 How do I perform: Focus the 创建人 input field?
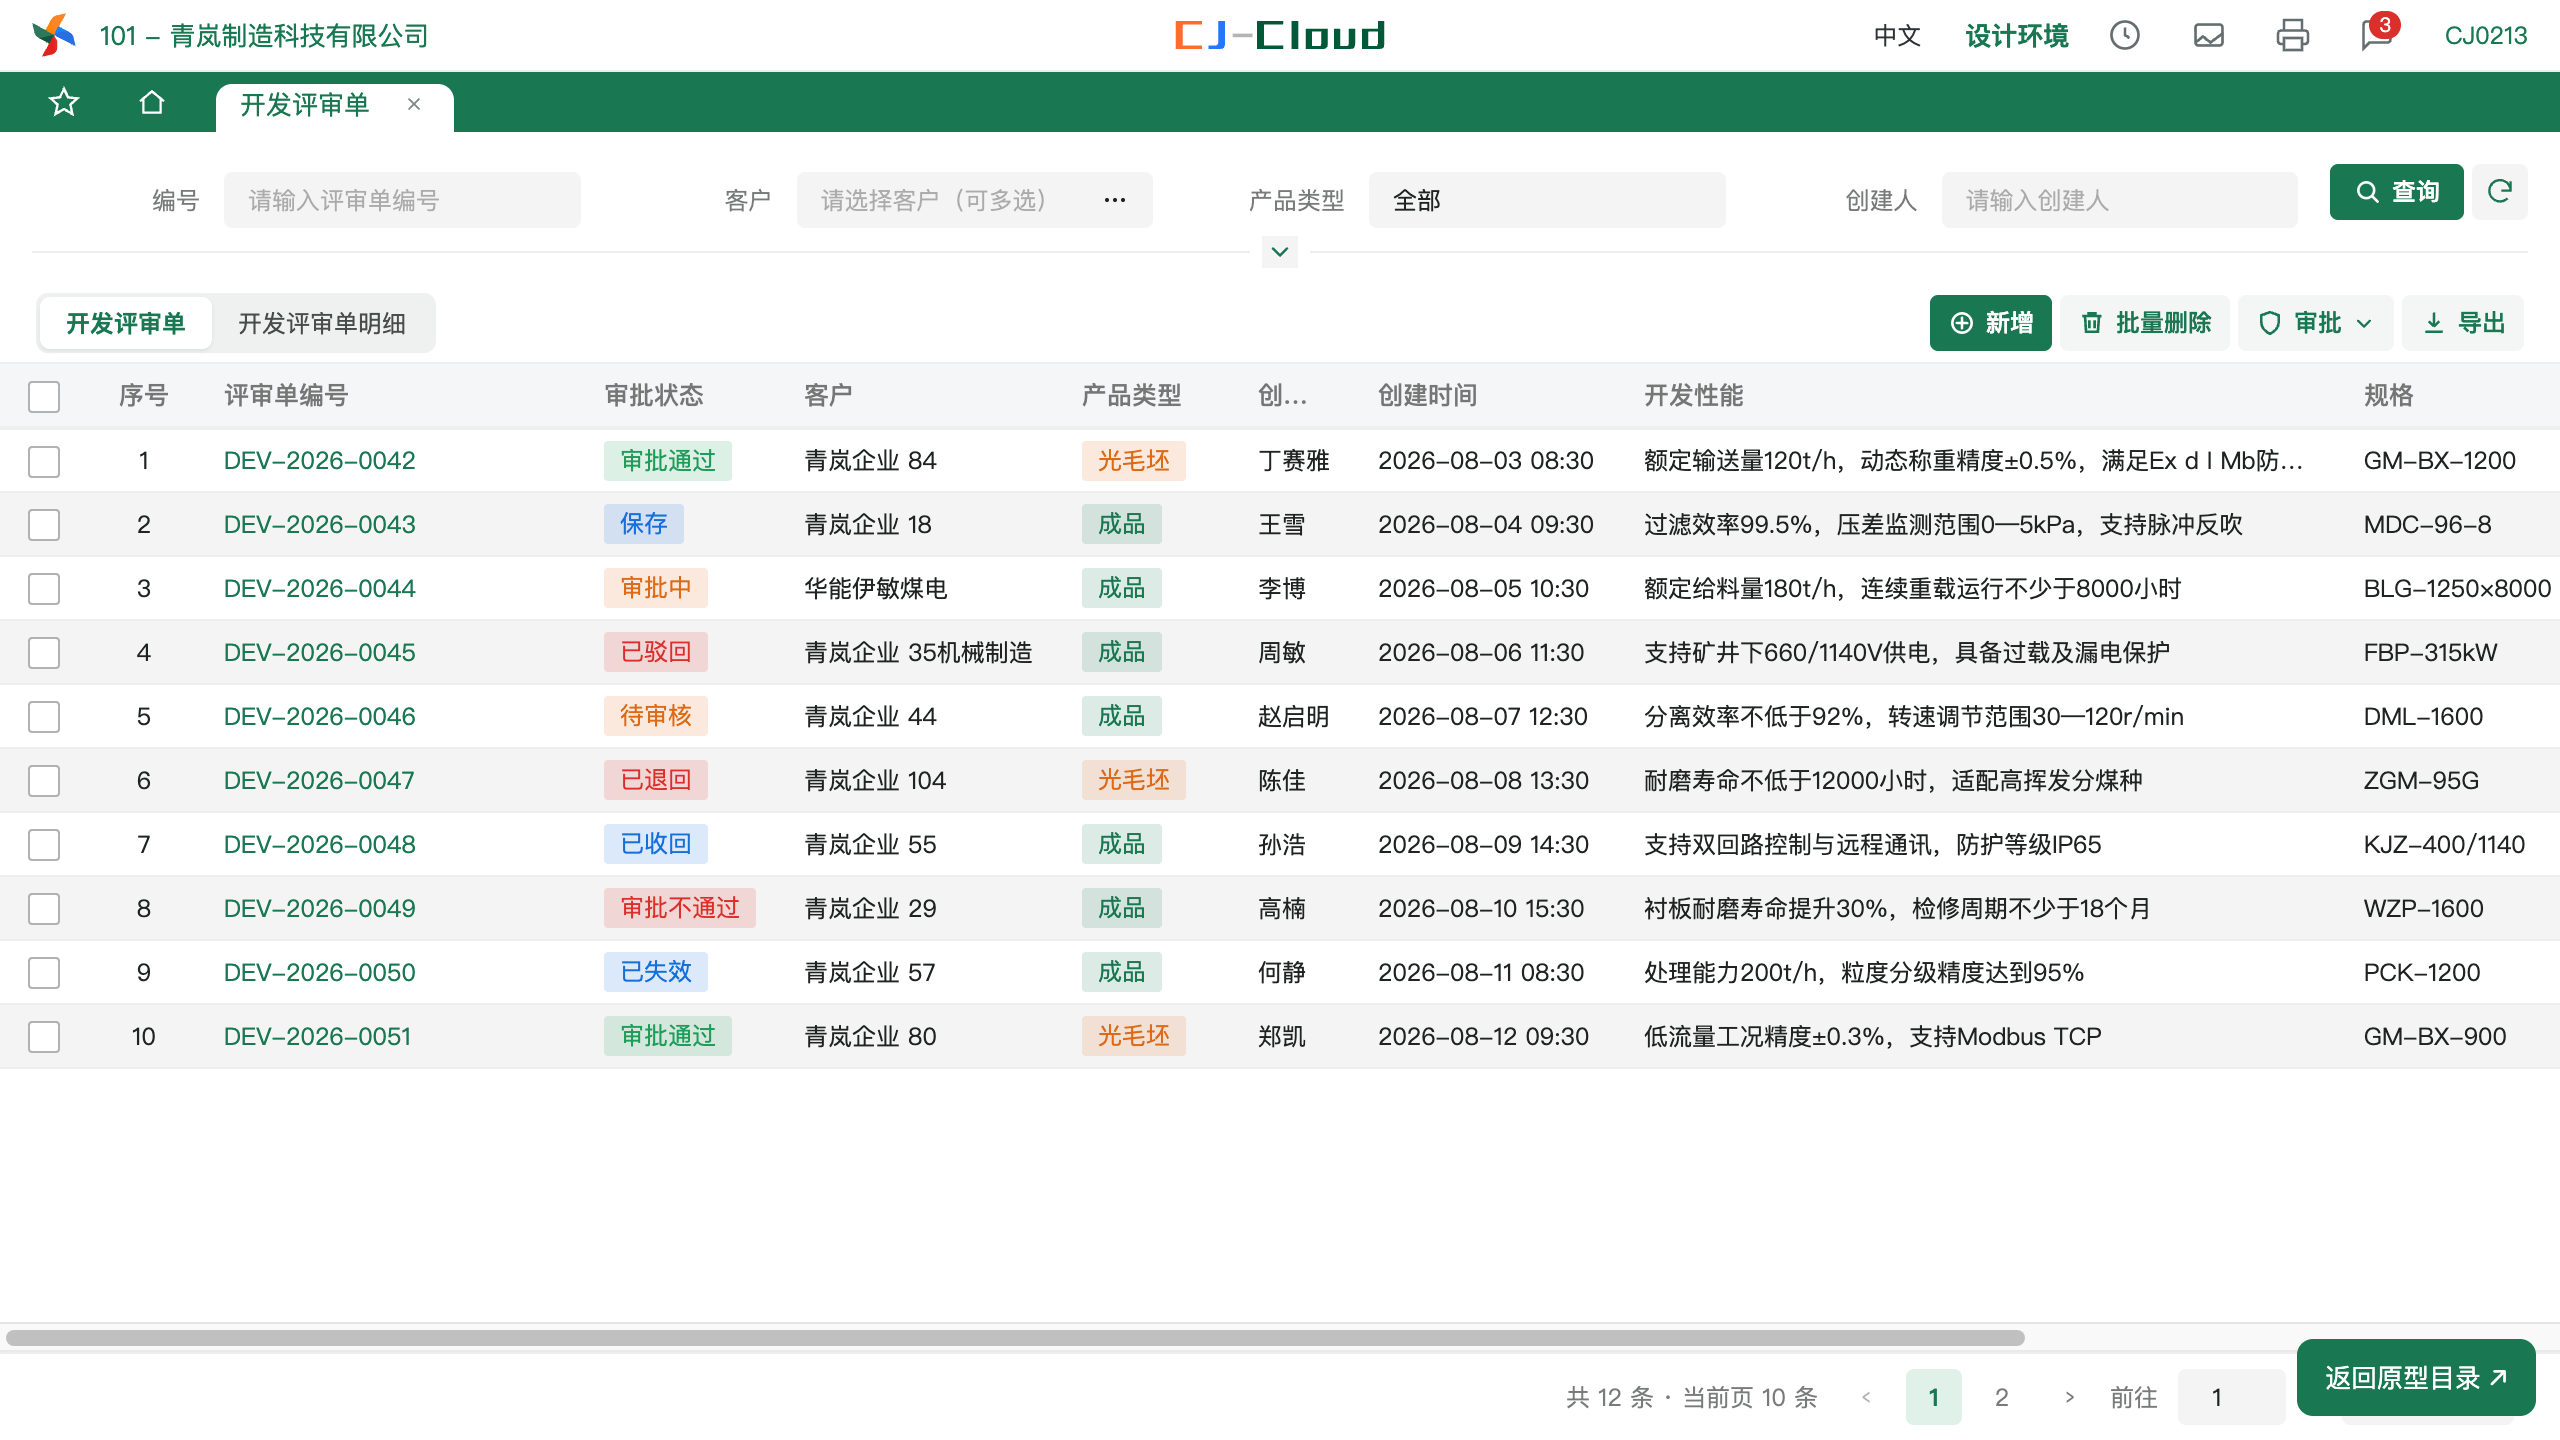point(2119,200)
